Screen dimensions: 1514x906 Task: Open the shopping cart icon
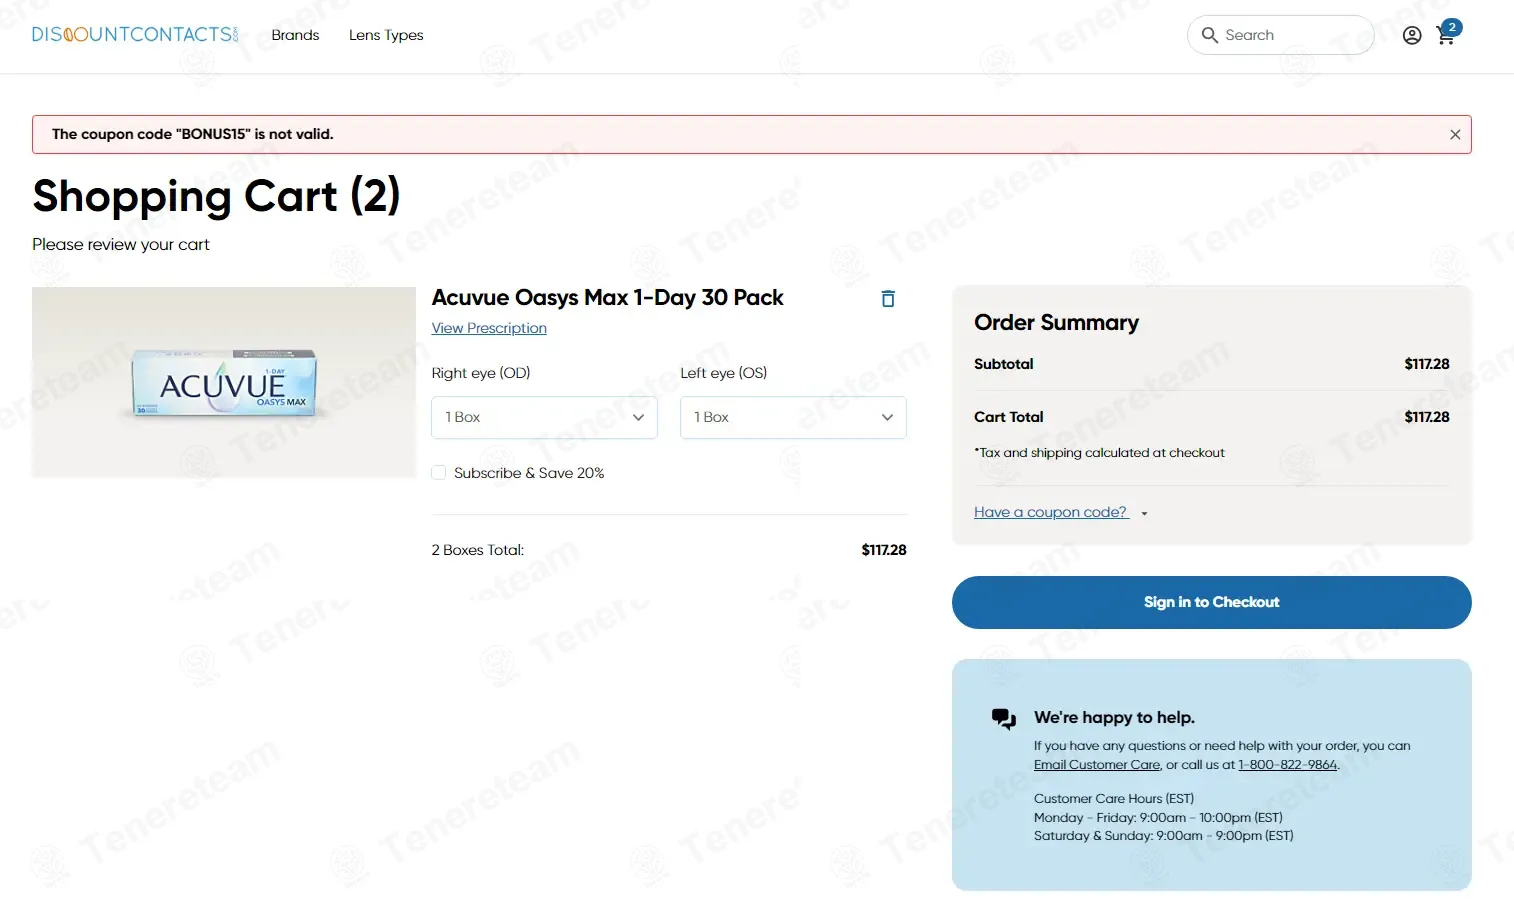(1445, 37)
